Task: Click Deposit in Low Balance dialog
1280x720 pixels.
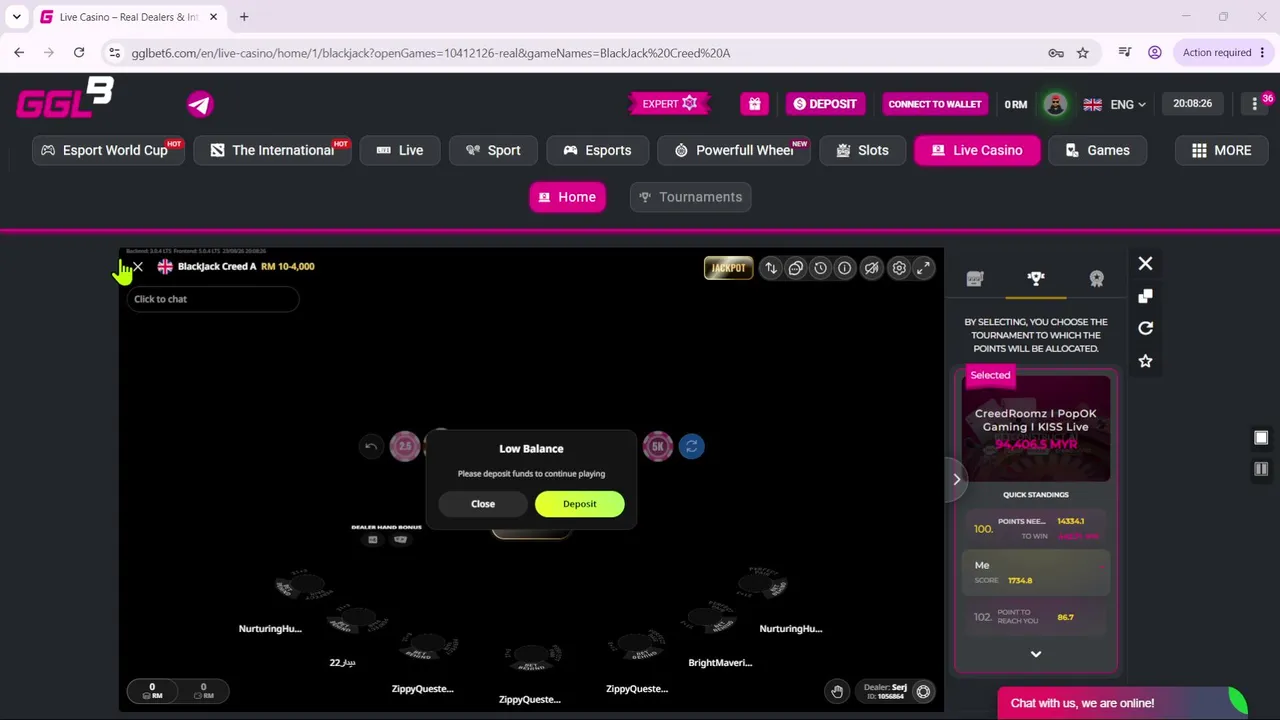Action: (x=580, y=504)
